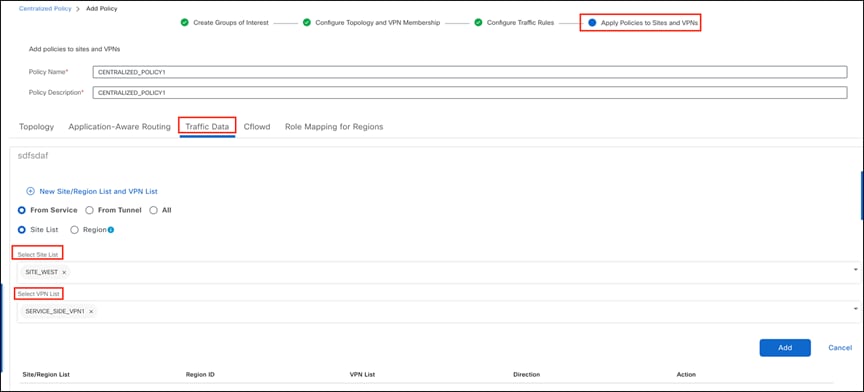Switch to Application-Aware Routing tab

coord(120,127)
